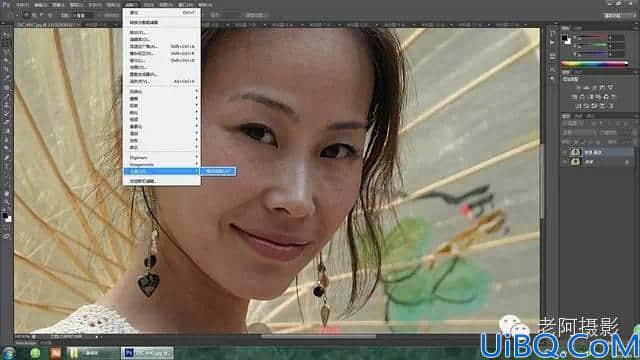Screen dimensions: 640x360
Task: Choose the Shift+Ctrl+X Liquify entry
Action: click(162, 60)
